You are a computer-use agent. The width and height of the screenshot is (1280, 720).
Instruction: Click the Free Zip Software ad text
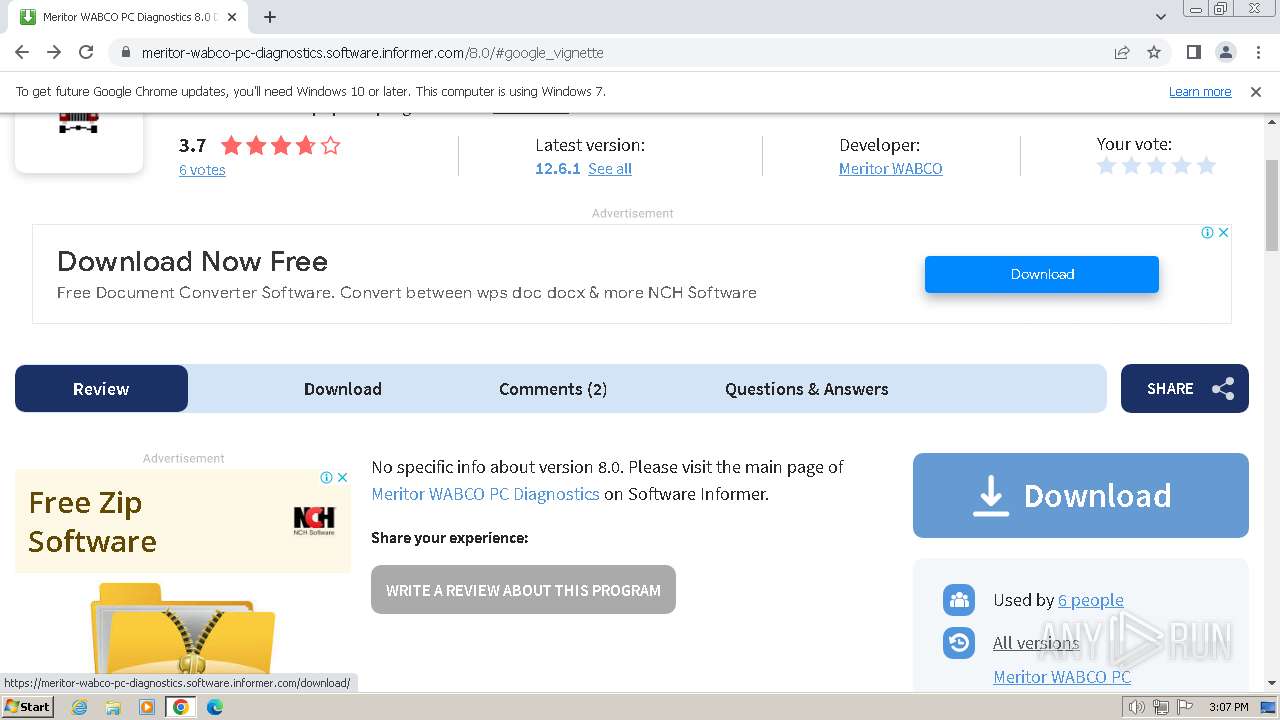[92, 522]
